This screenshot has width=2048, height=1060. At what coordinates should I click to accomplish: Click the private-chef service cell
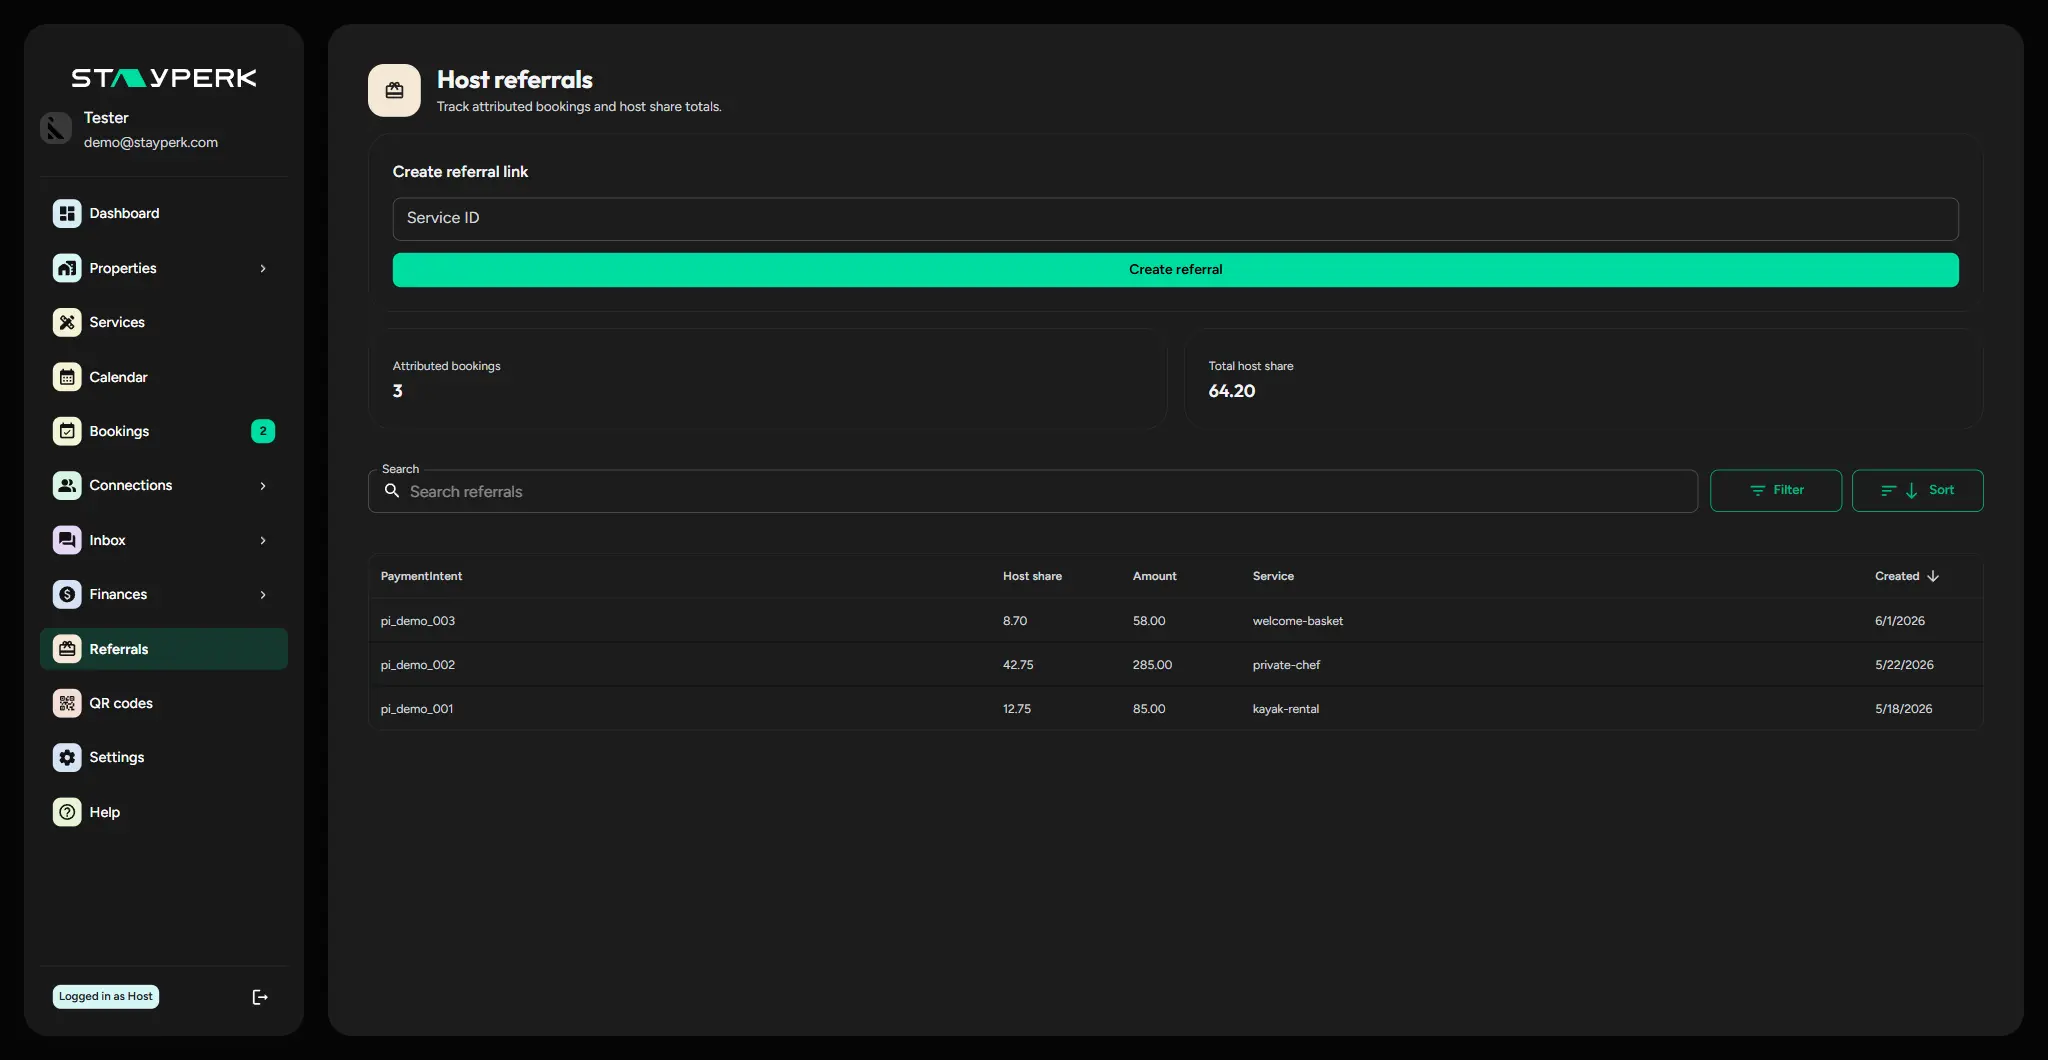(1286, 665)
